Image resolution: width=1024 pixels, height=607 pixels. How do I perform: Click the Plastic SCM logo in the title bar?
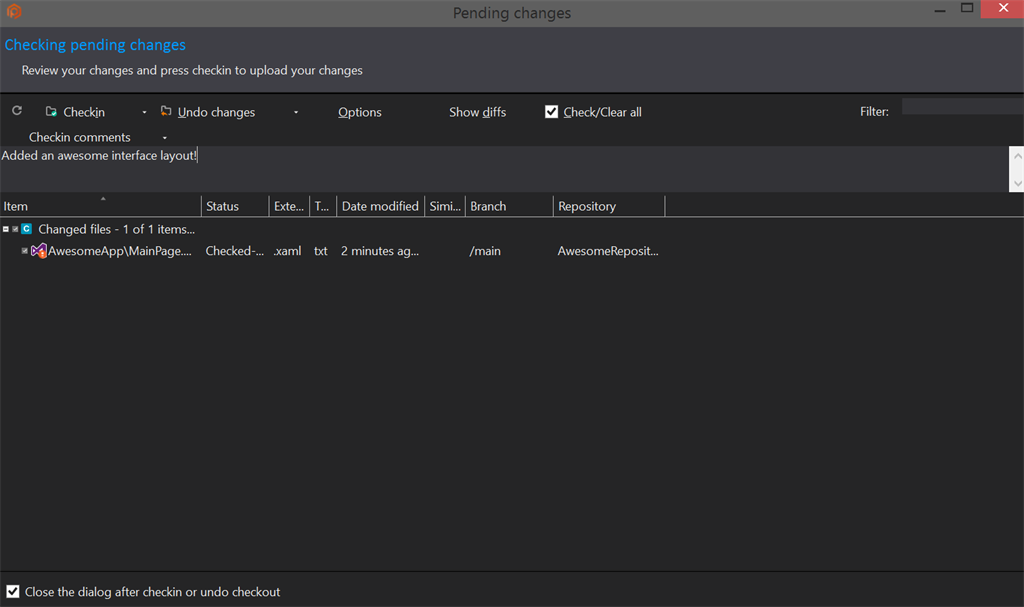(x=12, y=13)
